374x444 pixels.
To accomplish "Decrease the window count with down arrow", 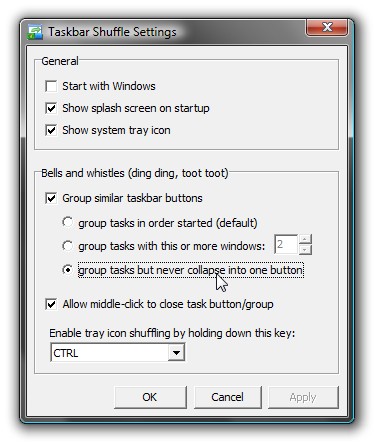I will point(305,250).
